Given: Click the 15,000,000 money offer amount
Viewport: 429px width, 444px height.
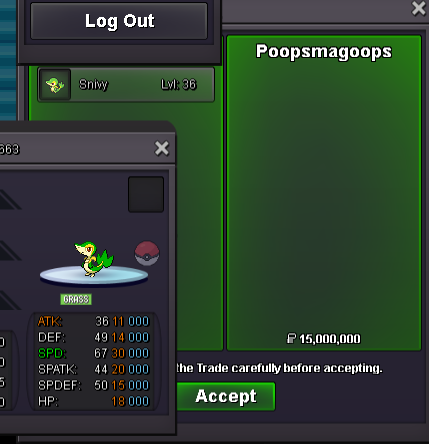Looking at the screenshot, I should 330,339.
